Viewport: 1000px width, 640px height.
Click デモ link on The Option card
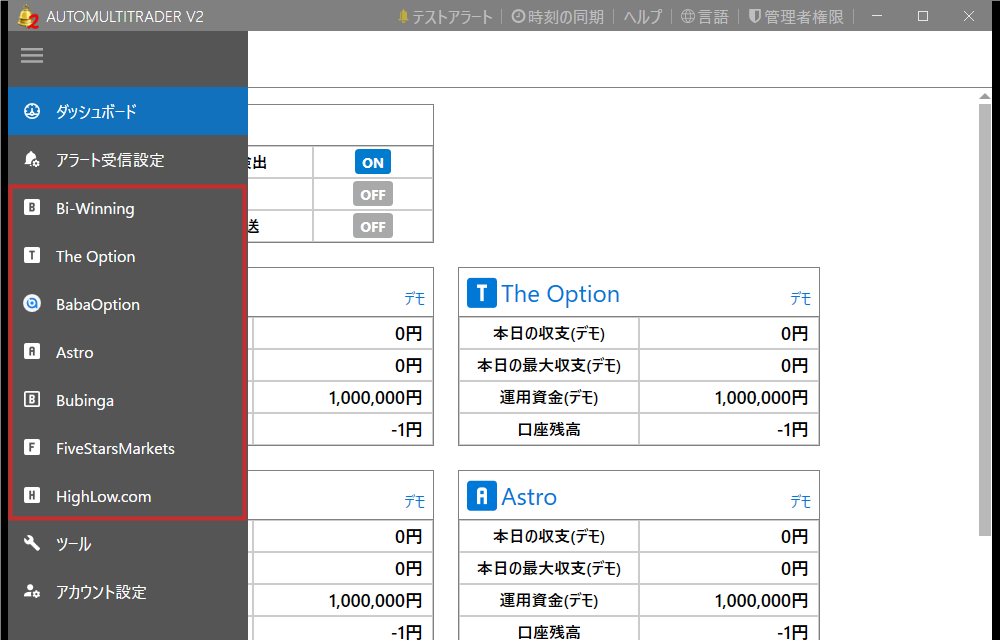pyautogui.click(x=800, y=298)
